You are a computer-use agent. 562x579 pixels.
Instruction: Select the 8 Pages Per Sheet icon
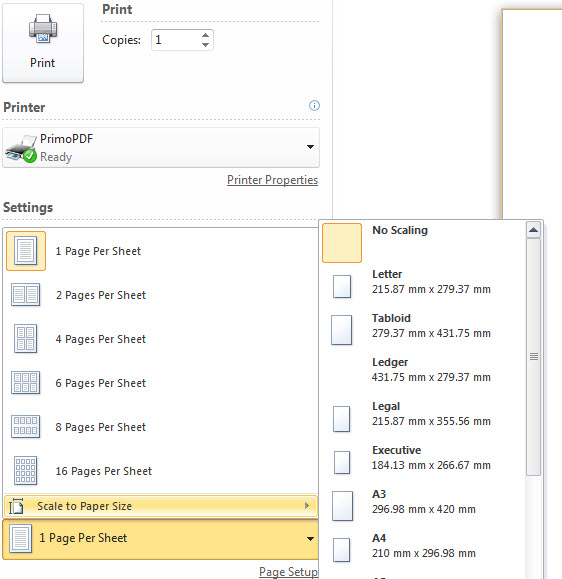point(25,426)
